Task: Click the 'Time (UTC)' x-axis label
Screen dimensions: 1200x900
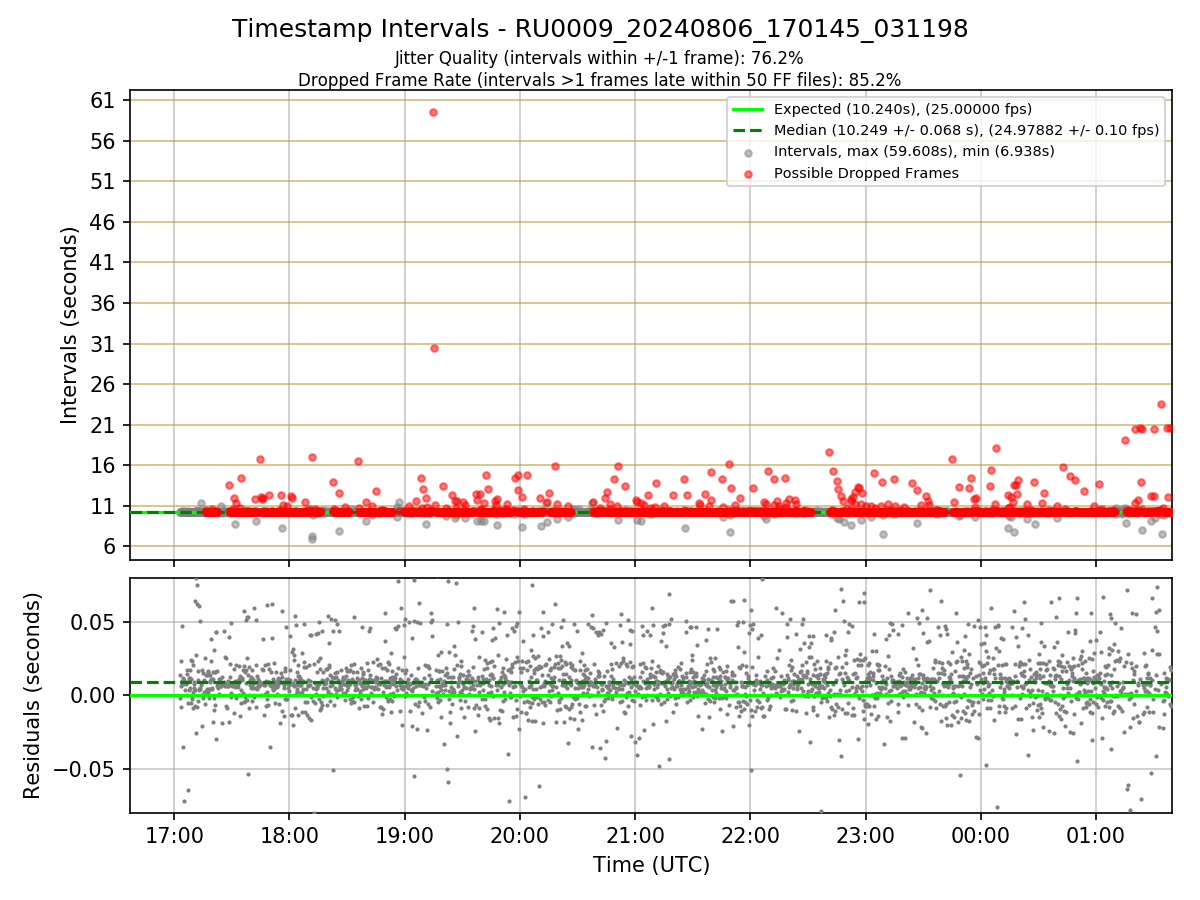Action: [651, 865]
